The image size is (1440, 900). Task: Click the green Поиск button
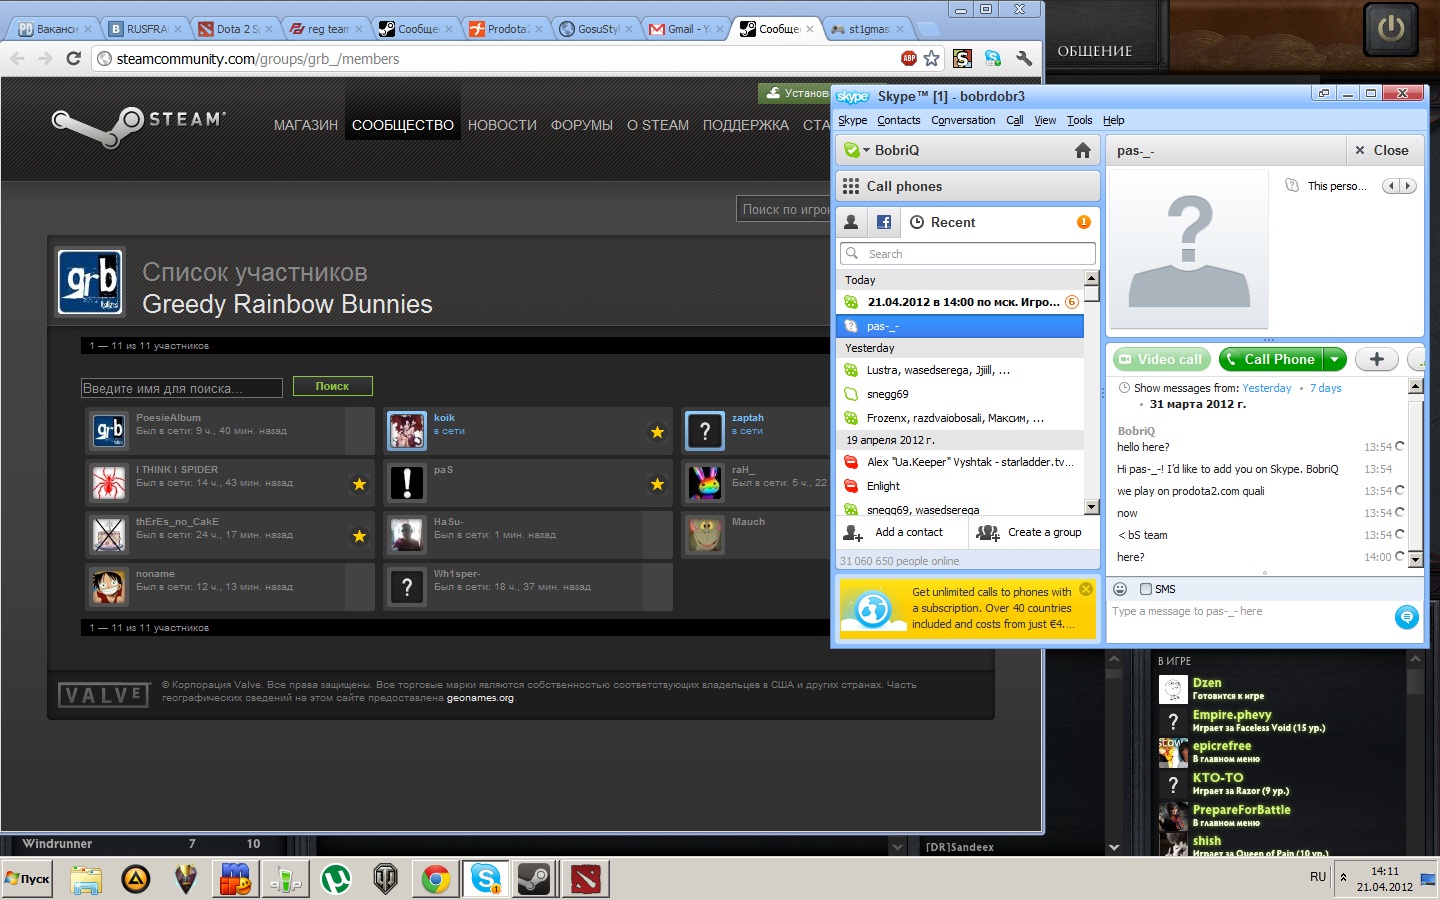click(332, 386)
